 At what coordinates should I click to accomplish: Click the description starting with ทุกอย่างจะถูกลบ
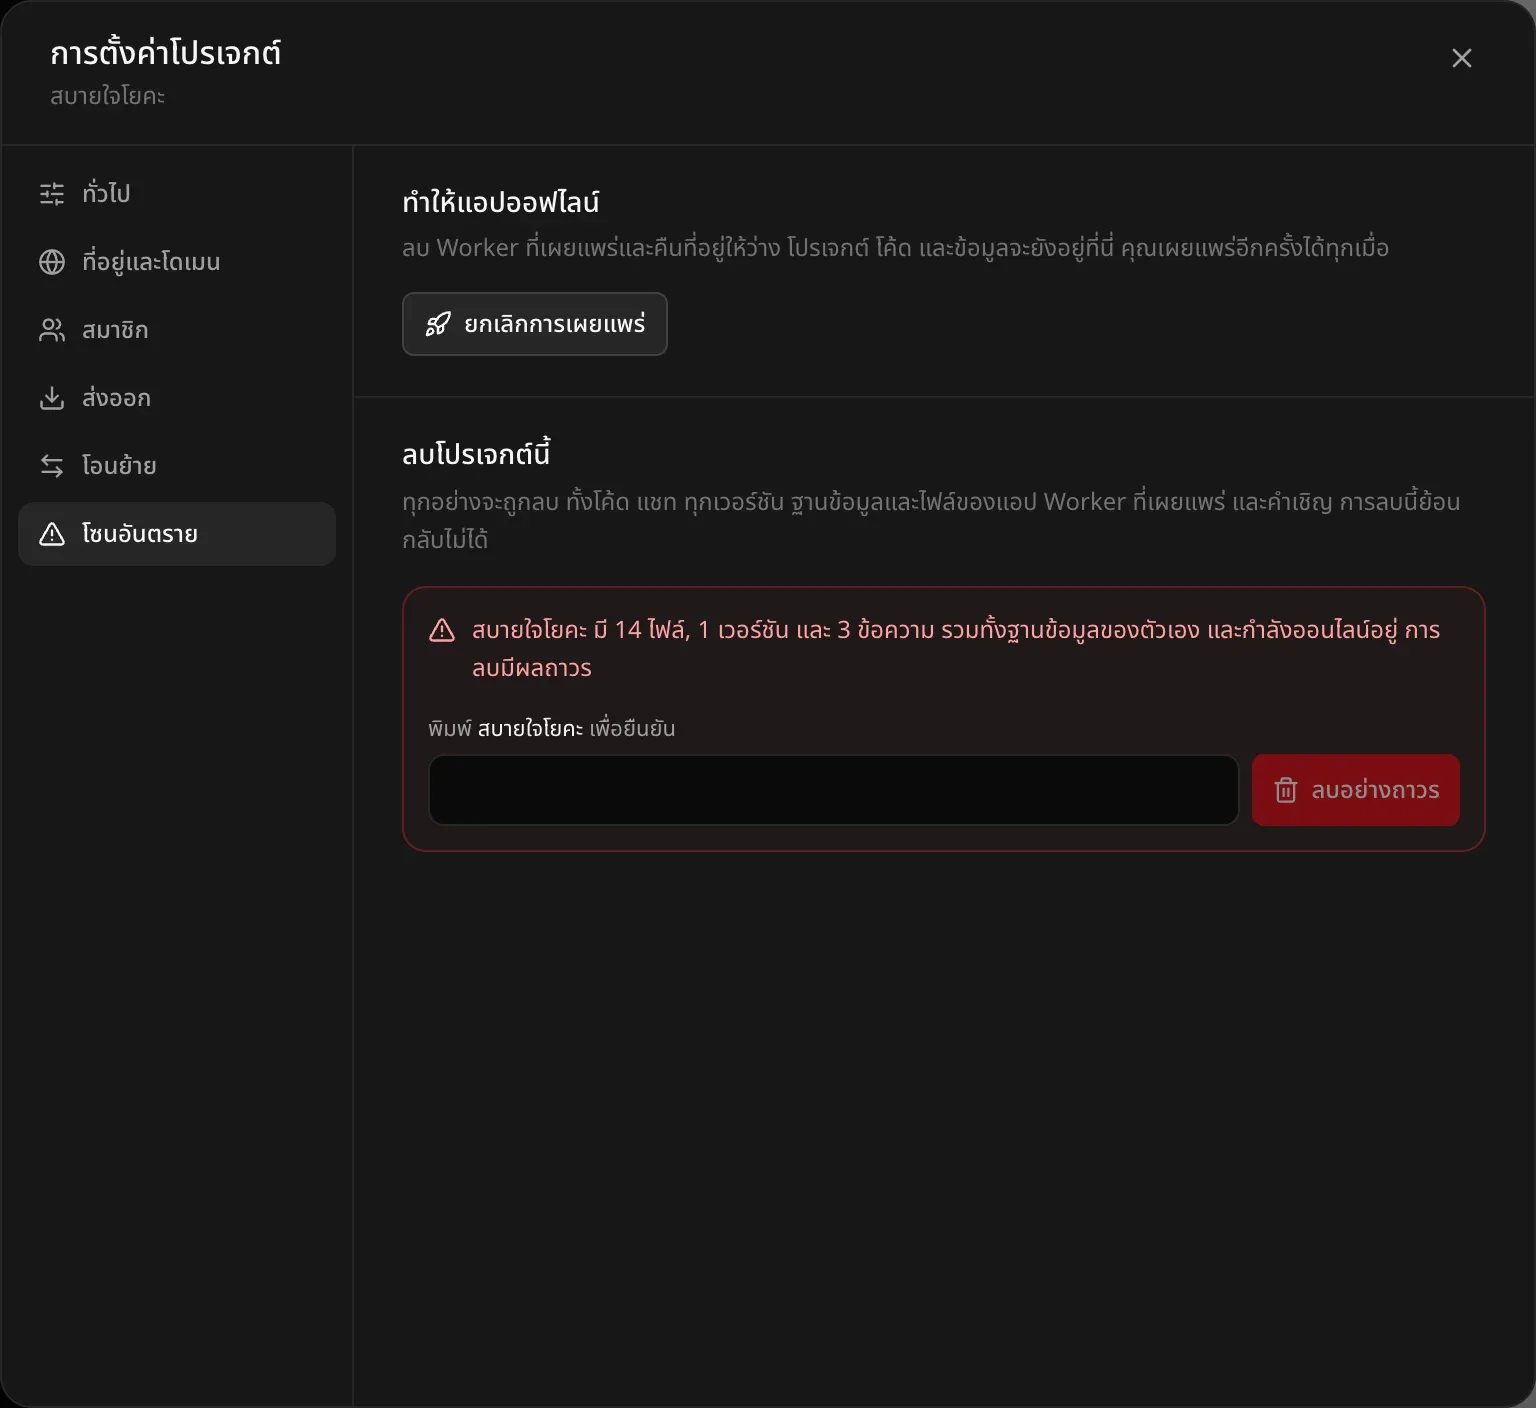tap(931, 520)
